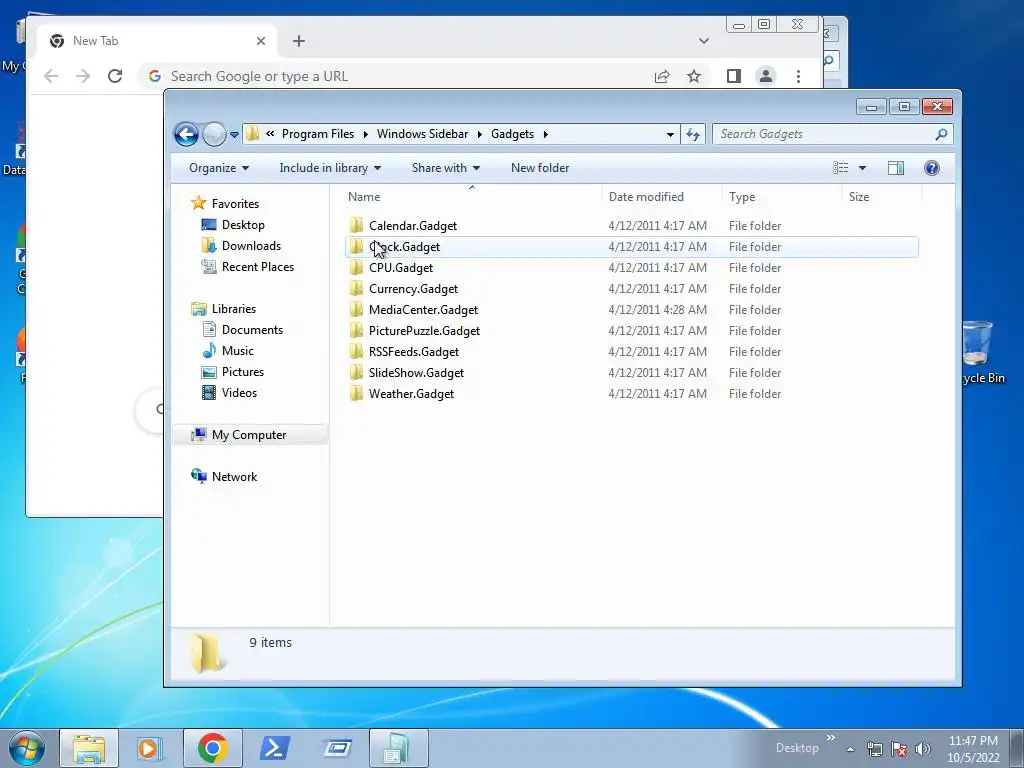The image size is (1024, 768).
Task: Click the Explorer Back arrow button
Action: 186,135
